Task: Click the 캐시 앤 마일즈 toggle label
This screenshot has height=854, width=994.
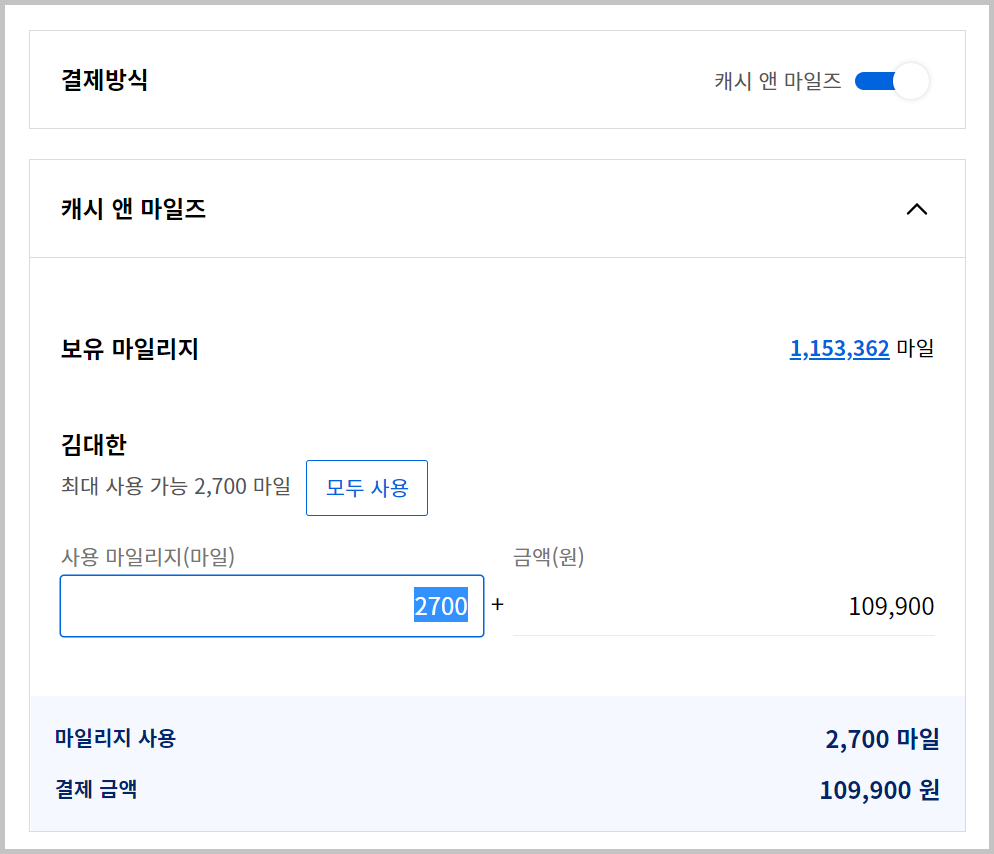Action: 778,81
